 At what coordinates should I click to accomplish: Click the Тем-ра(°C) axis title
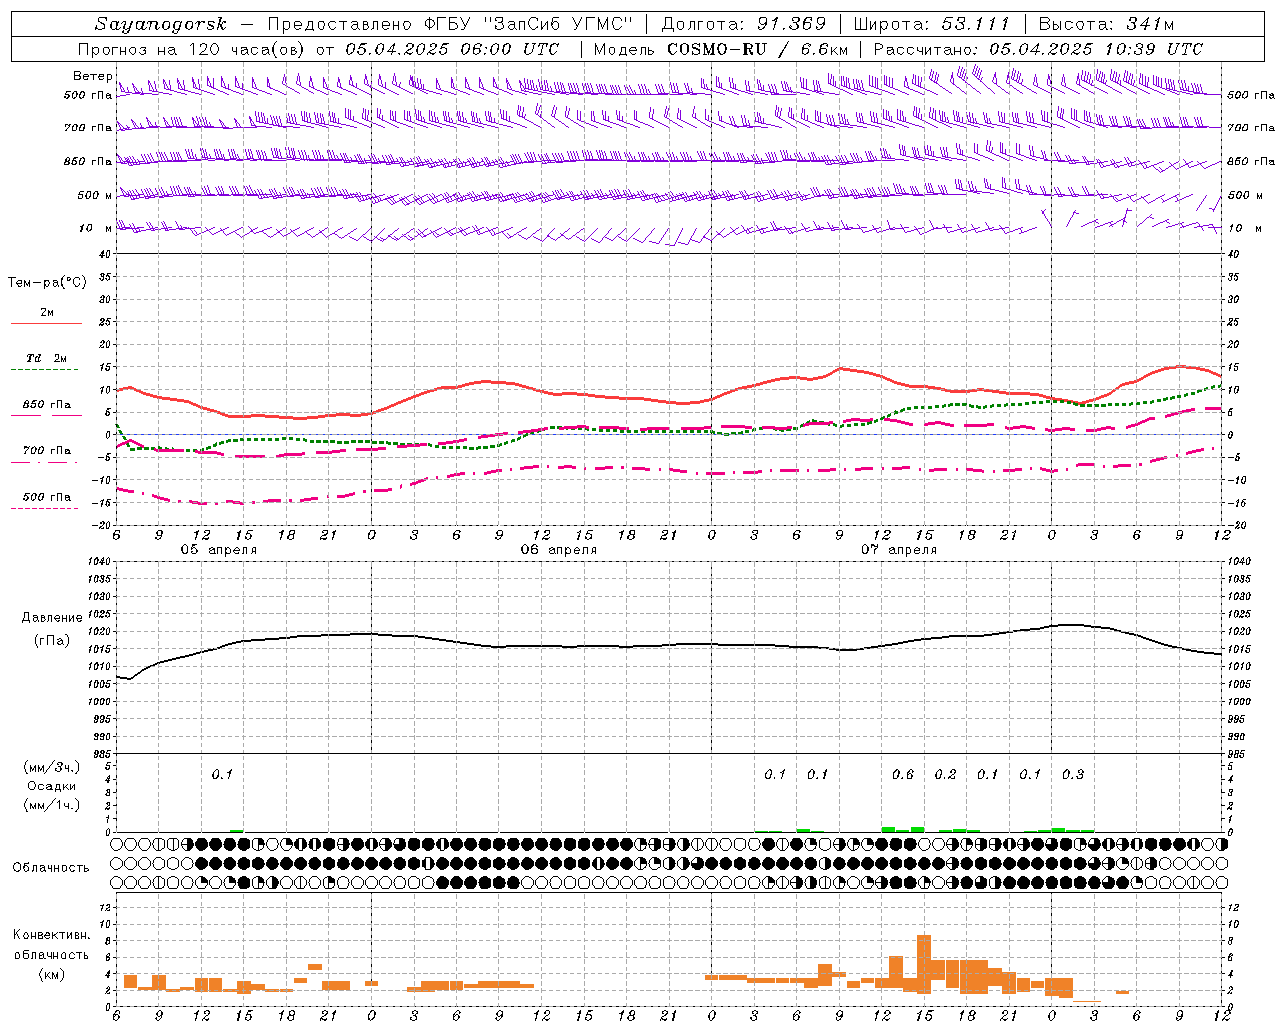point(47,283)
